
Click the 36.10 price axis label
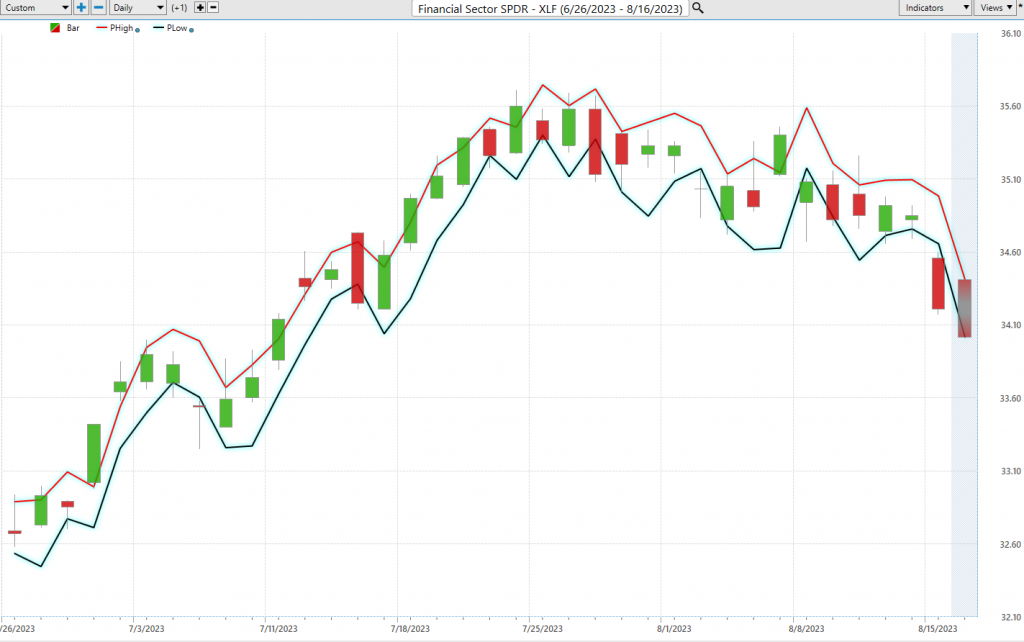click(1010, 33)
